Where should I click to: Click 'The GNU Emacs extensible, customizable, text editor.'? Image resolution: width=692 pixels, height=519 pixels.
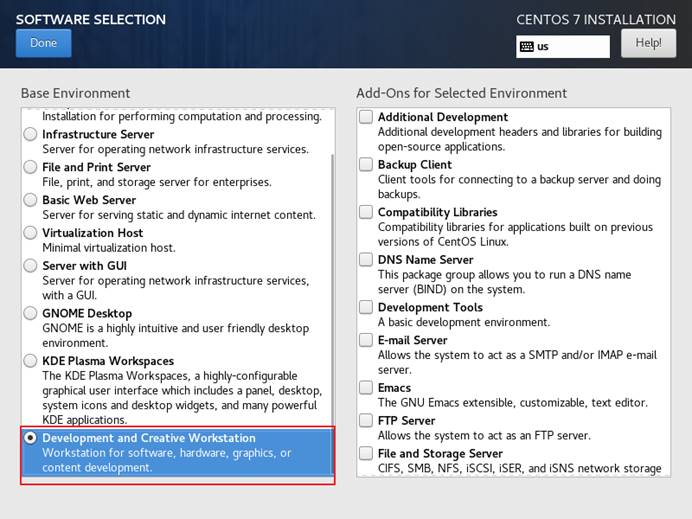[513, 403]
